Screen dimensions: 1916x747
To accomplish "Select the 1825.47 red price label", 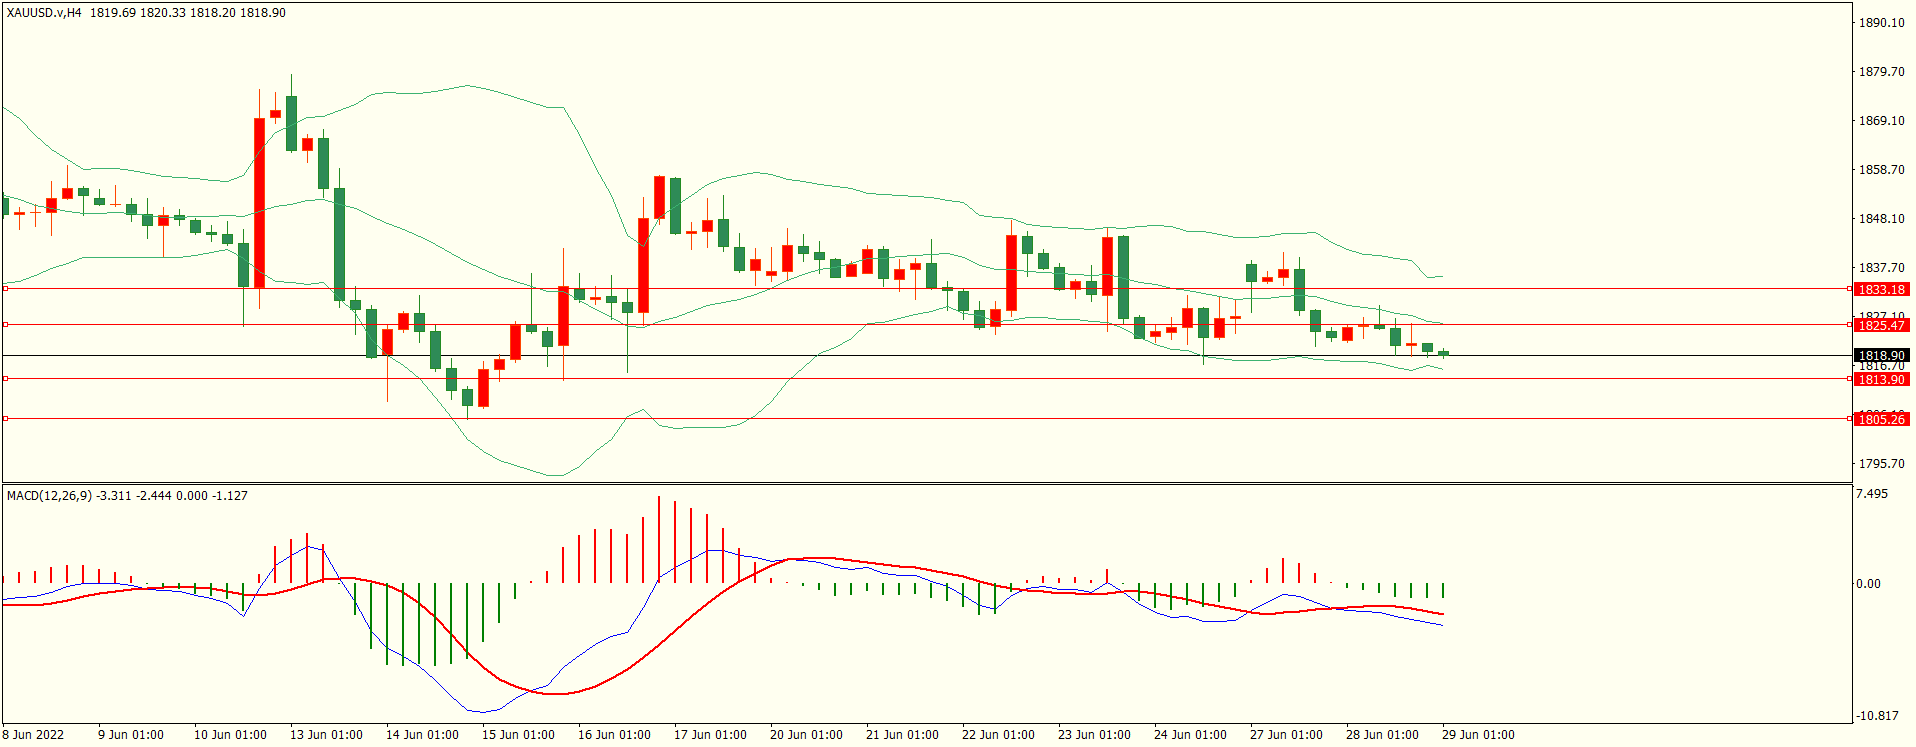I will [1881, 326].
